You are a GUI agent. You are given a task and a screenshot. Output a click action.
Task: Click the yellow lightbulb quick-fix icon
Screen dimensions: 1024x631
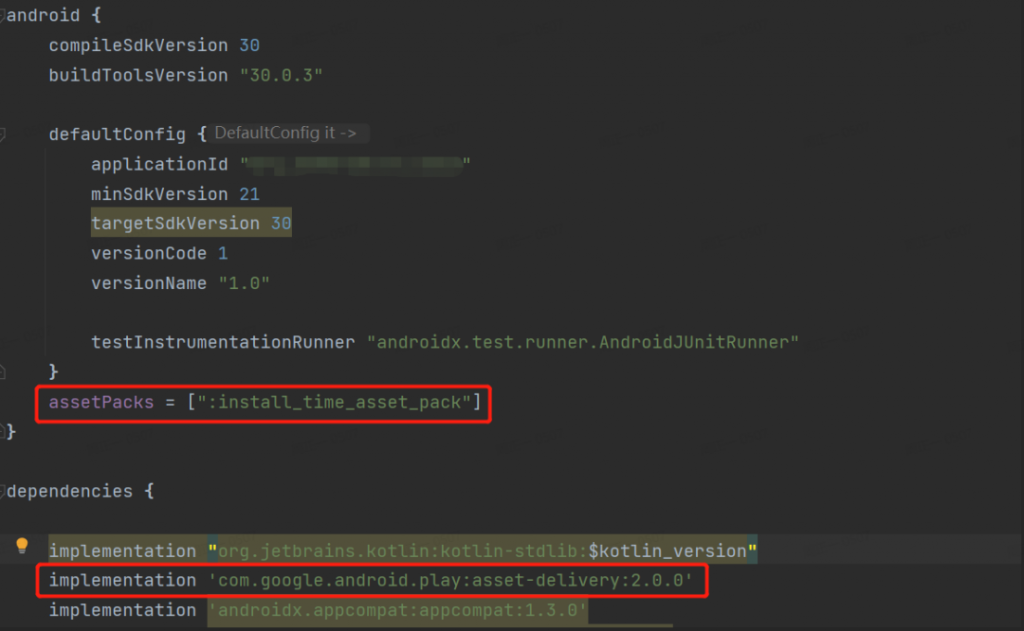click(x=22, y=545)
